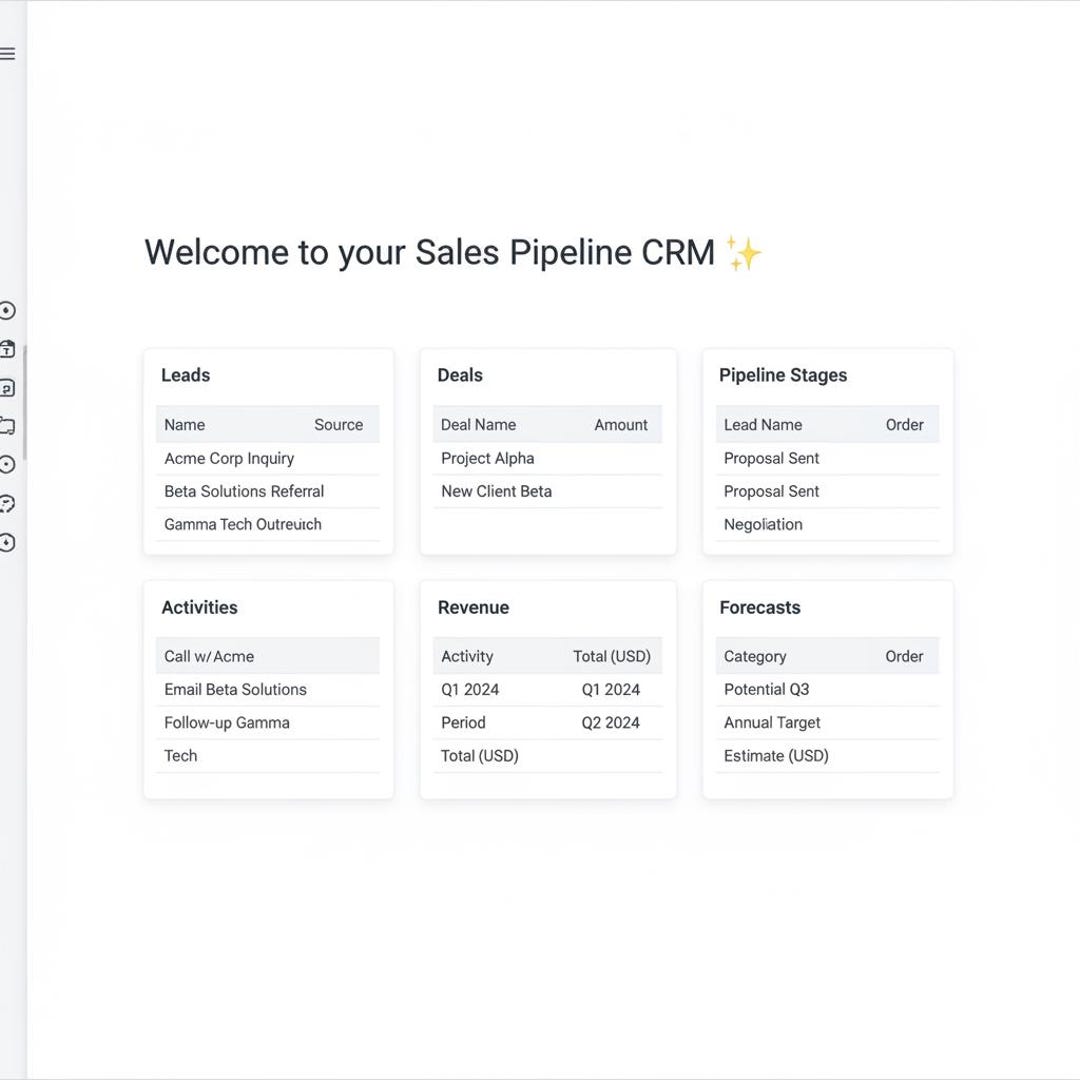Click the sidebar circle-dot icon above T box
1080x1080 pixels.
point(7,311)
